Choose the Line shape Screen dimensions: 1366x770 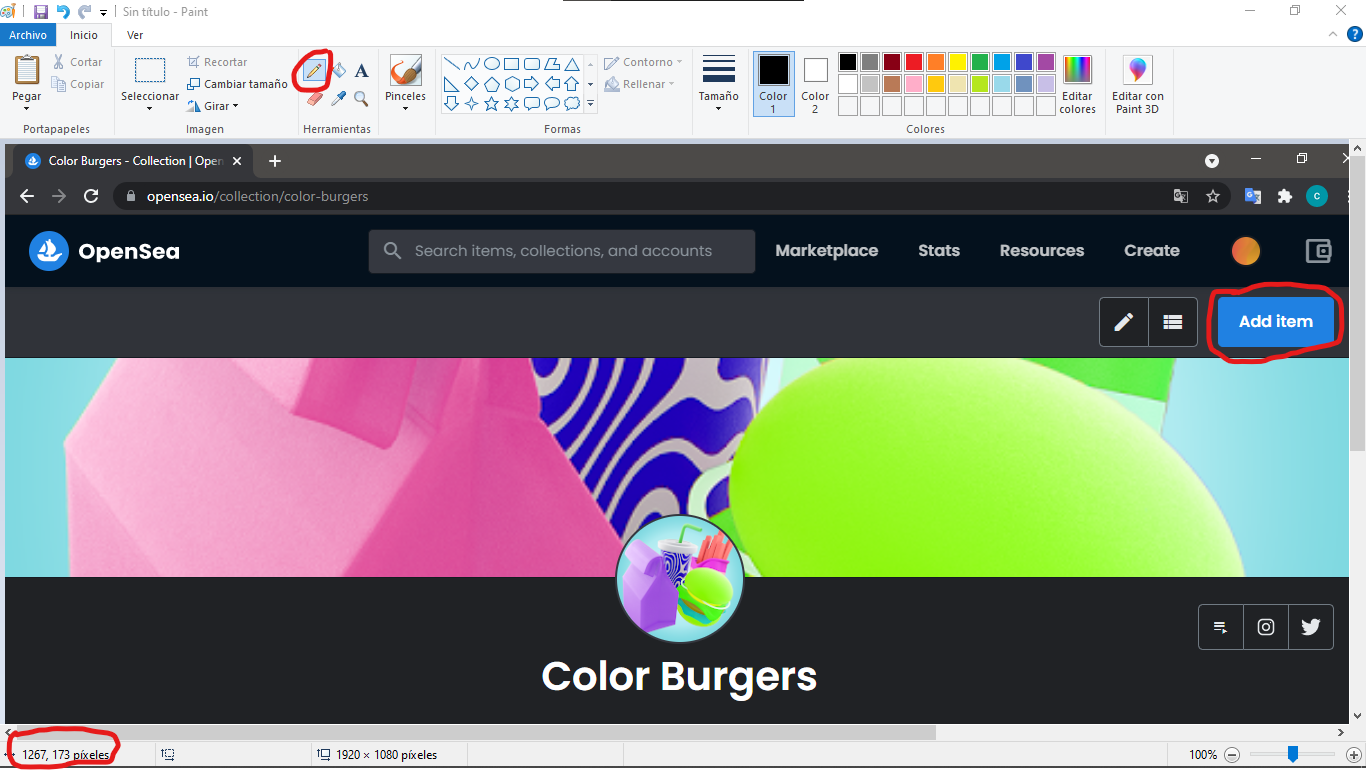[451, 64]
